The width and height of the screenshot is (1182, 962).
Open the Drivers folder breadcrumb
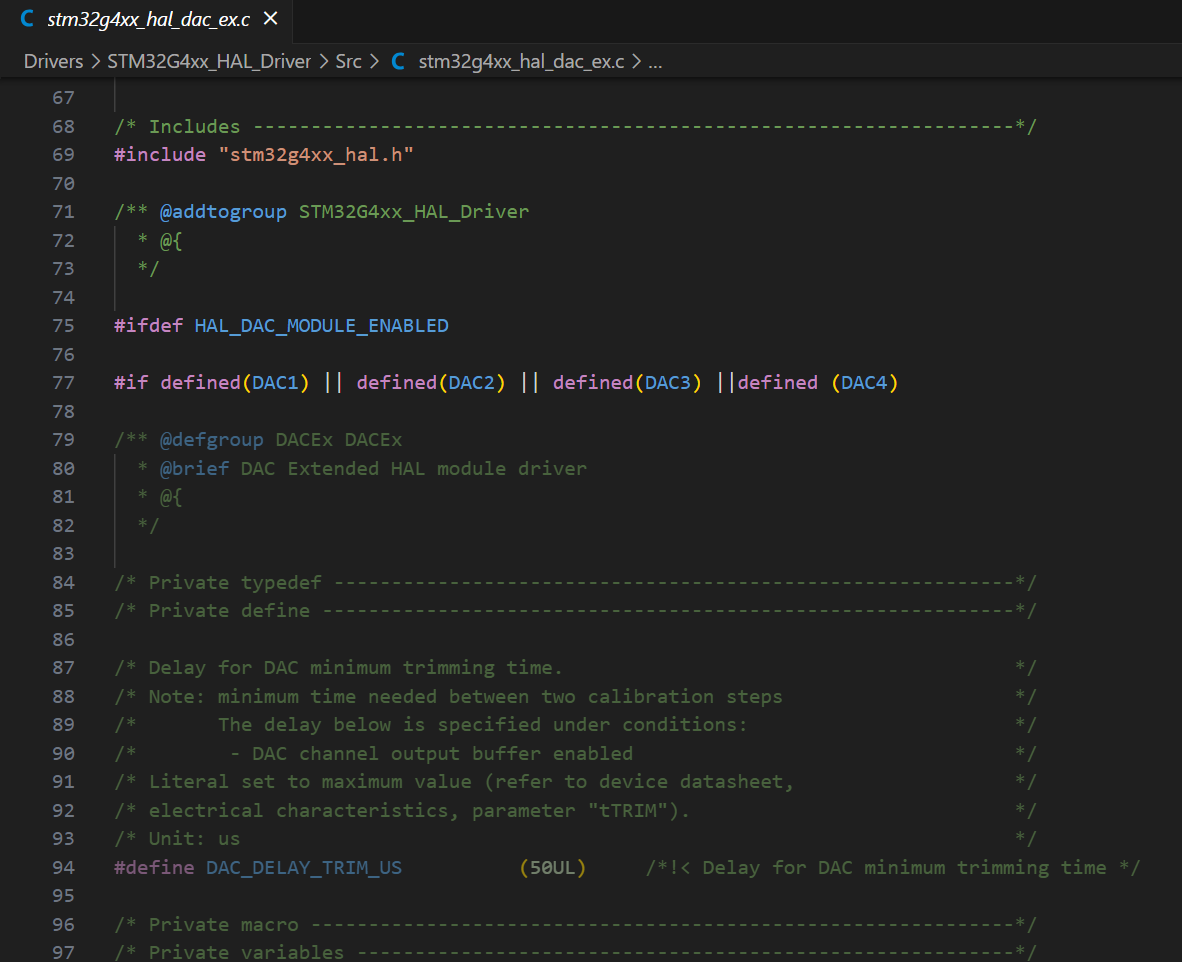pyautogui.click(x=53, y=61)
